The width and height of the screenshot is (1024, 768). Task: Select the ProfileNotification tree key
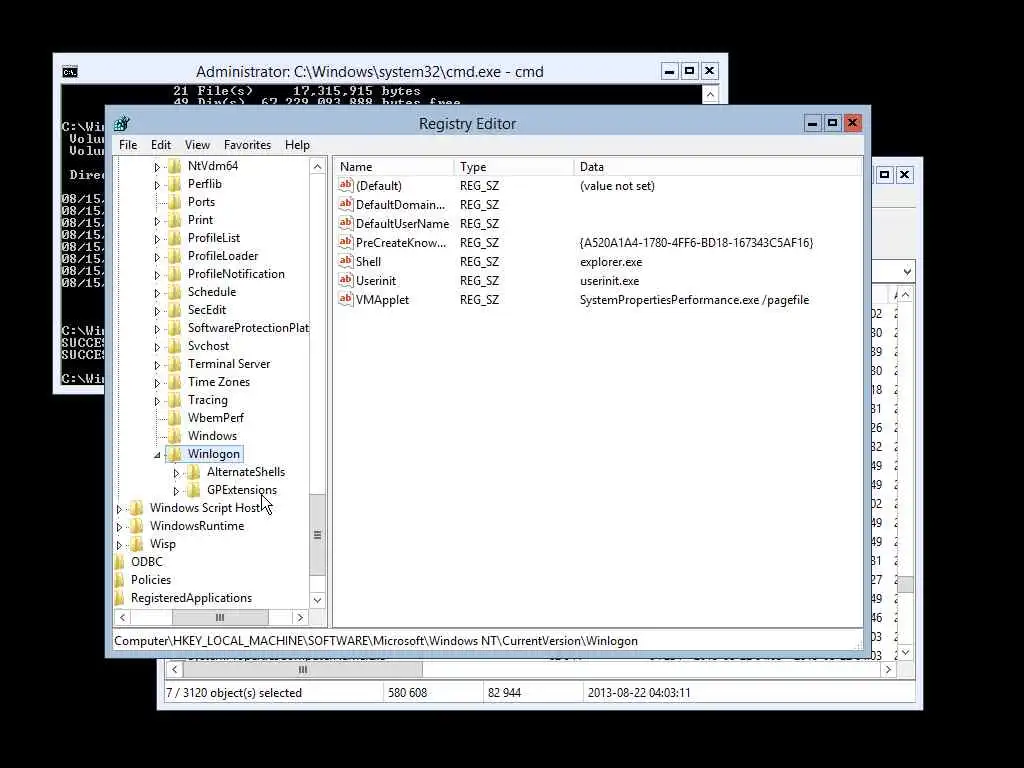coord(236,274)
